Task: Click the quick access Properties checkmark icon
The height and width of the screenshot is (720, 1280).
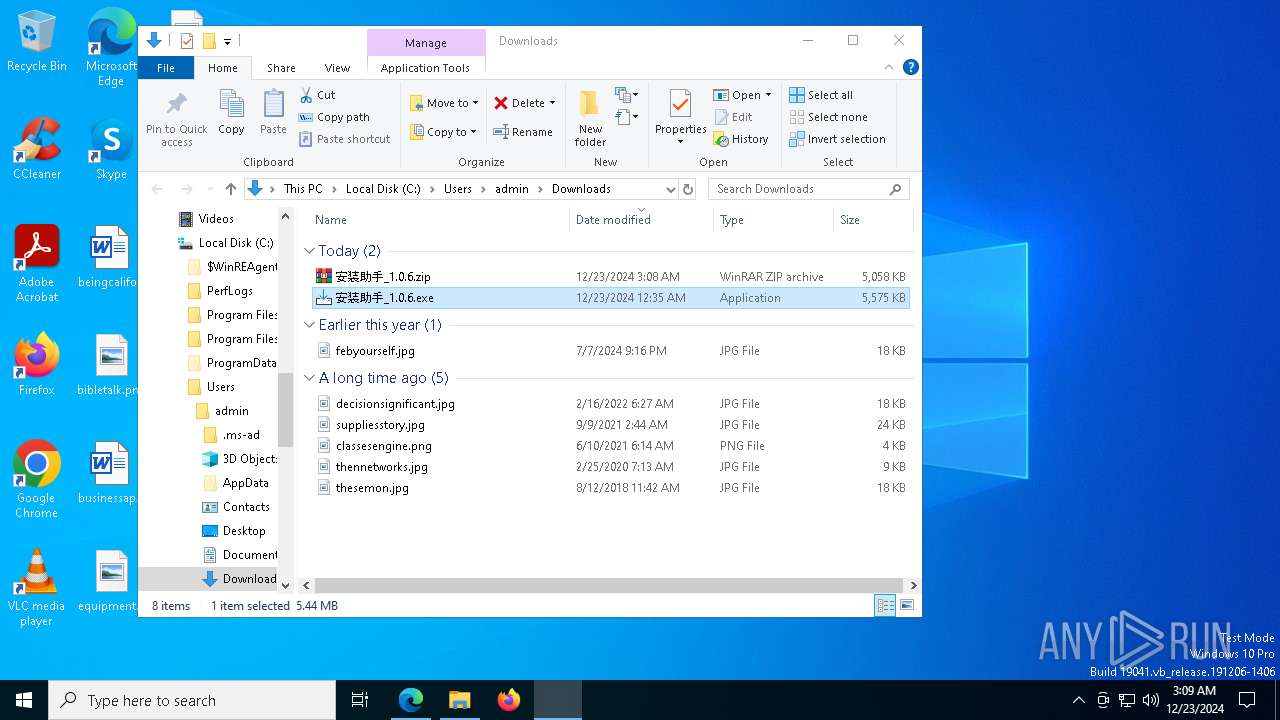Action: (x=187, y=41)
